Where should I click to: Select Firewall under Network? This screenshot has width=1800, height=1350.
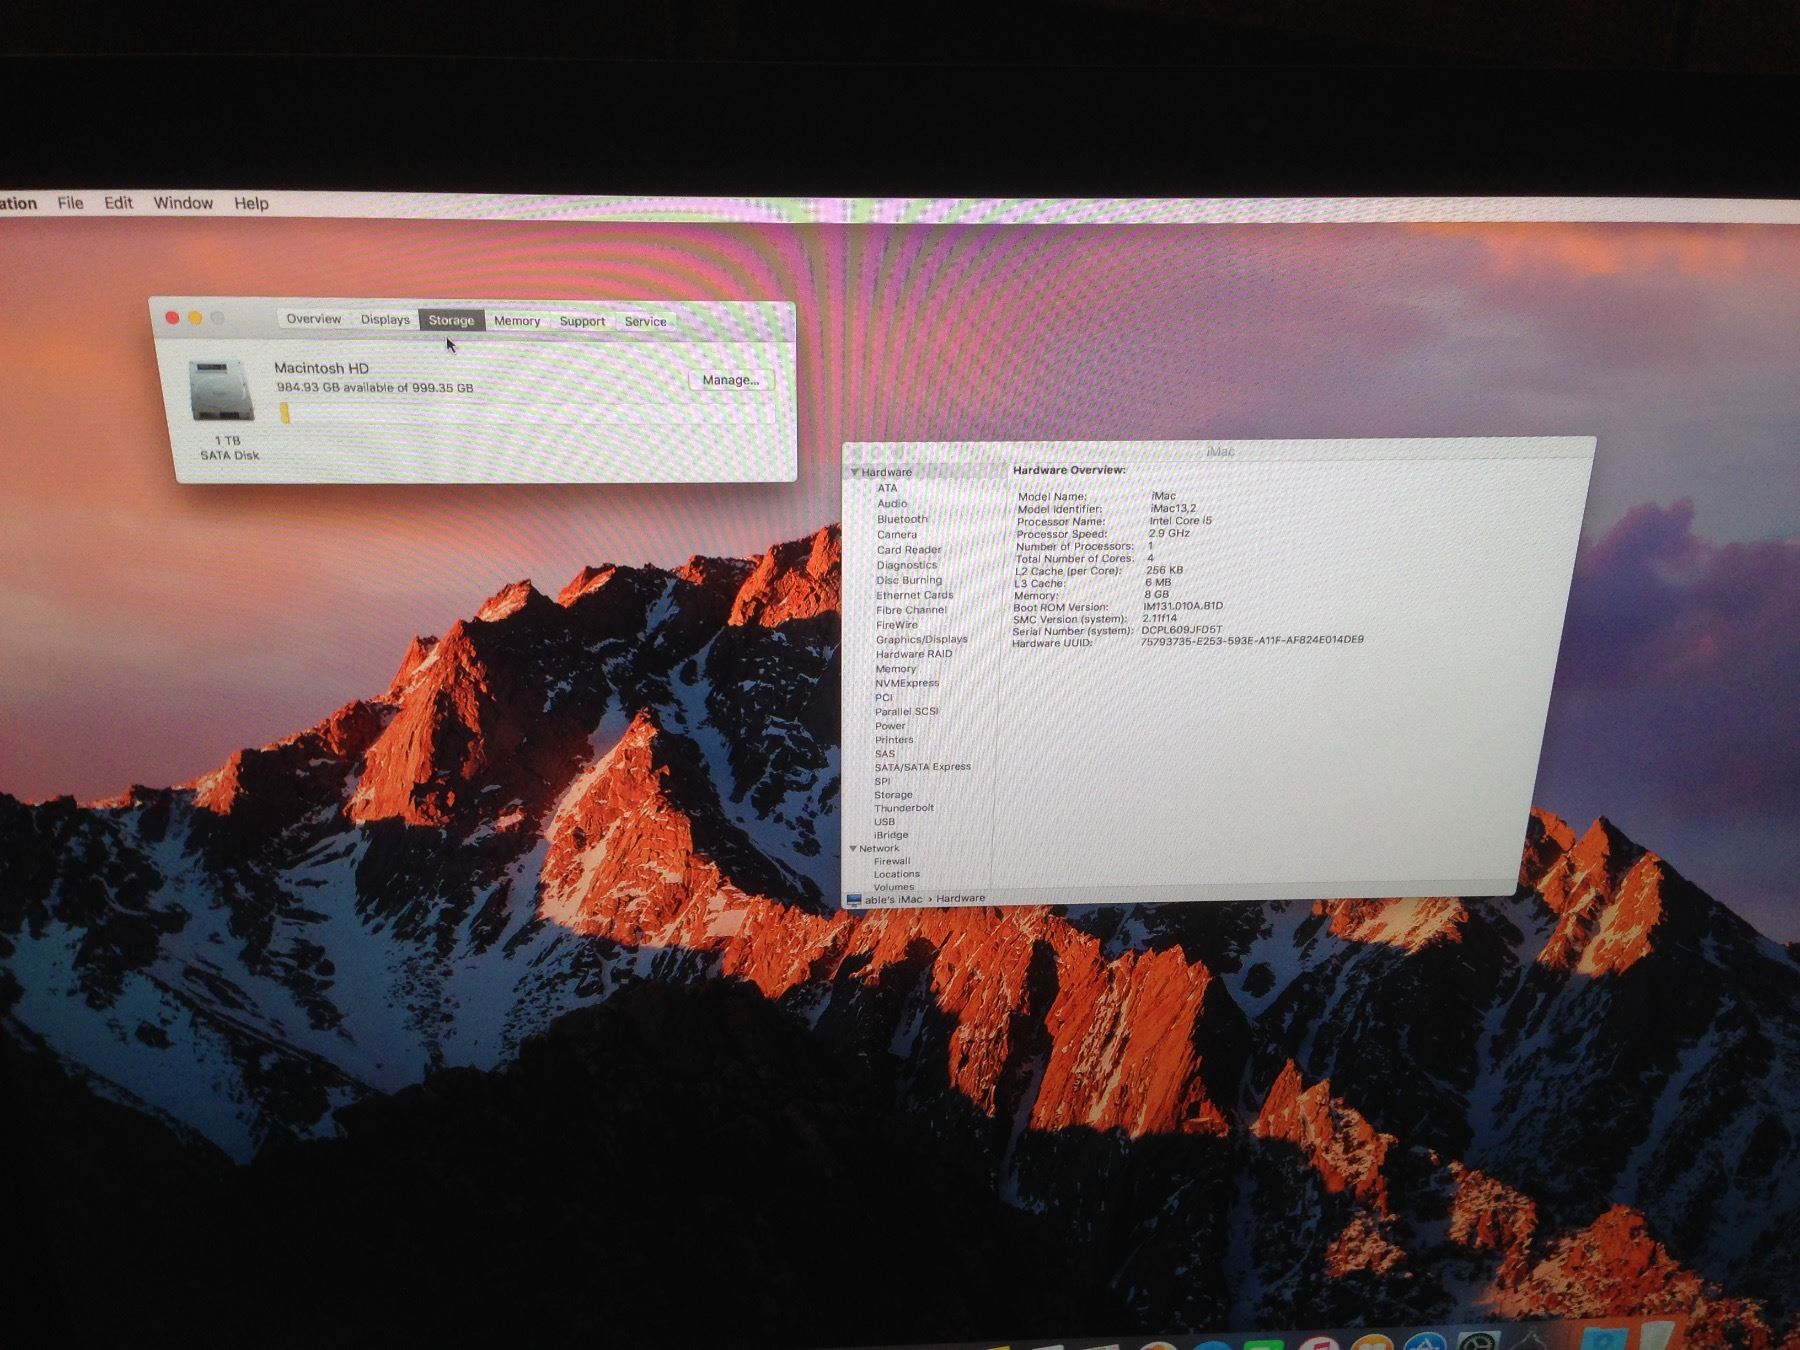click(891, 861)
